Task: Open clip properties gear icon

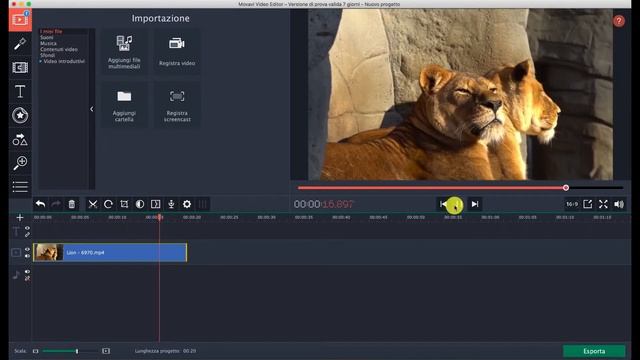Action: [187, 204]
